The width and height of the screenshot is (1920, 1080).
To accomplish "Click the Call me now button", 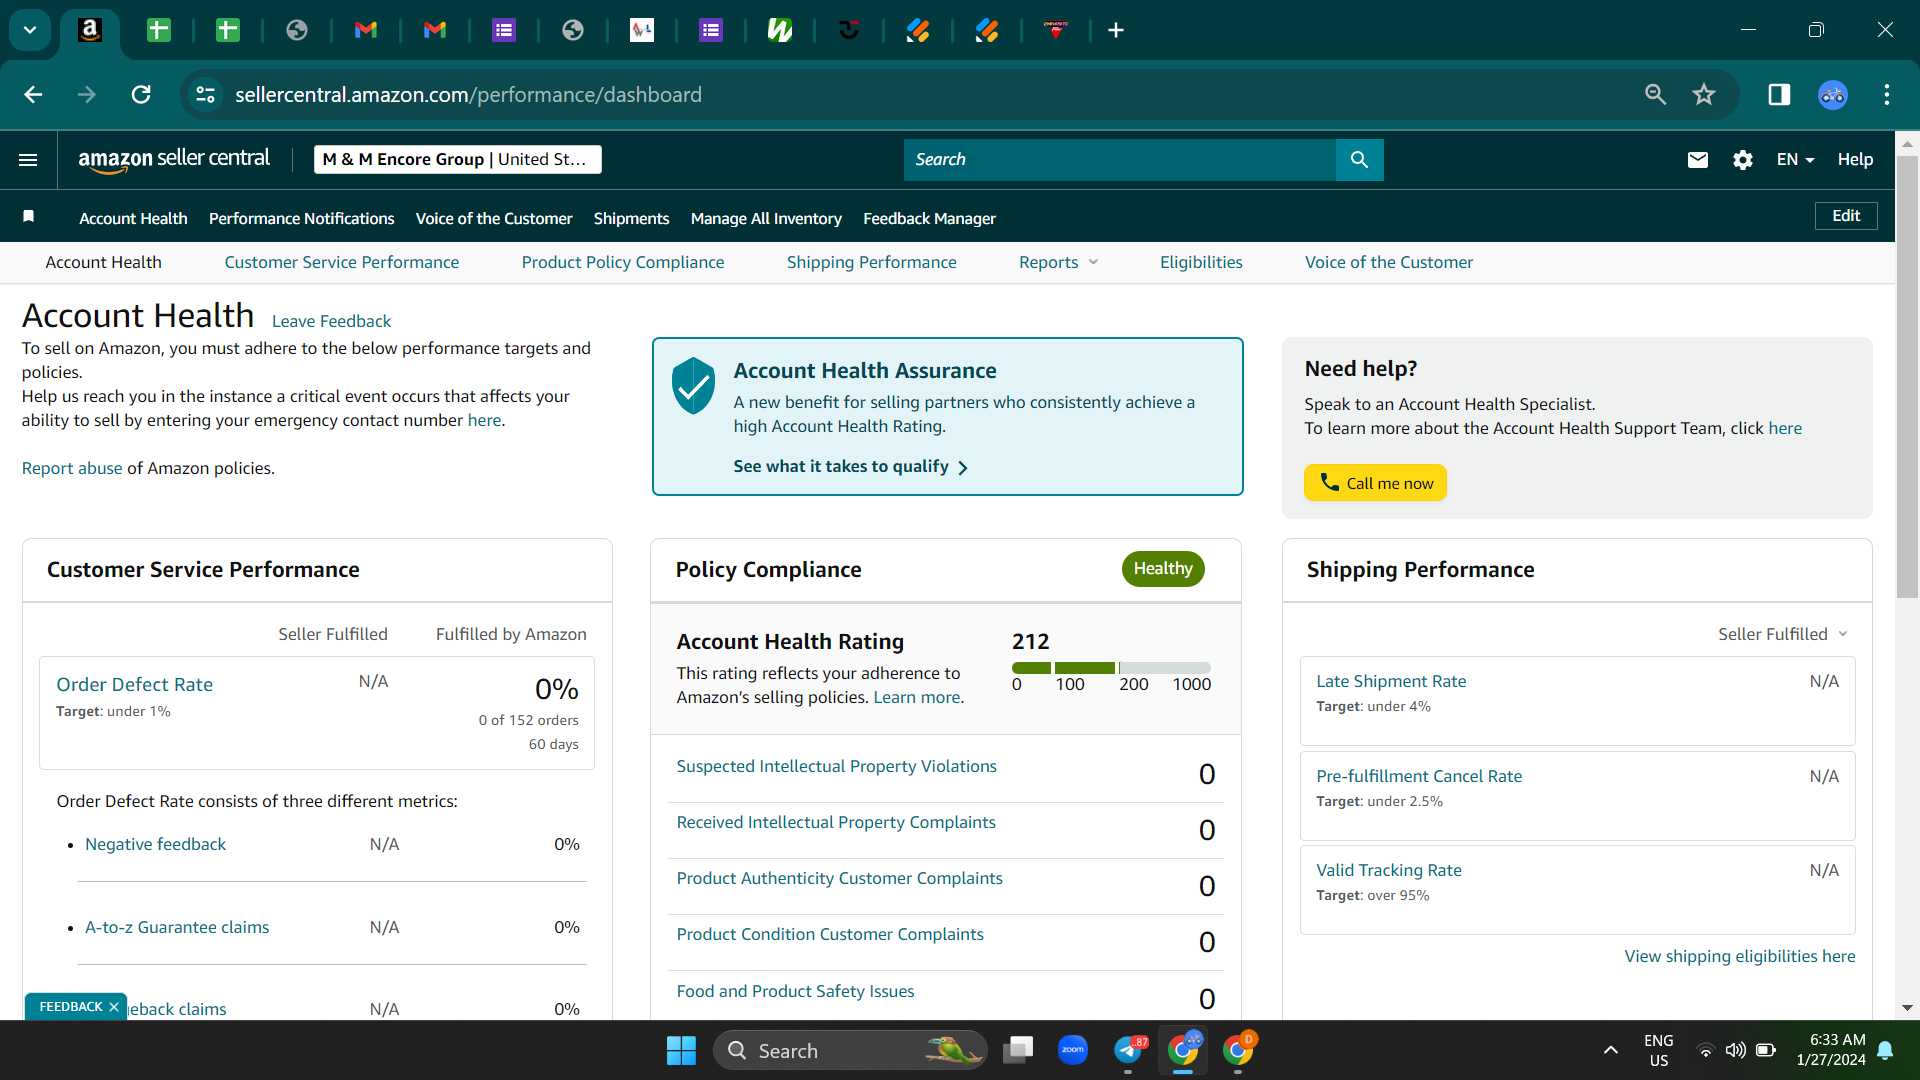I will coord(1375,483).
